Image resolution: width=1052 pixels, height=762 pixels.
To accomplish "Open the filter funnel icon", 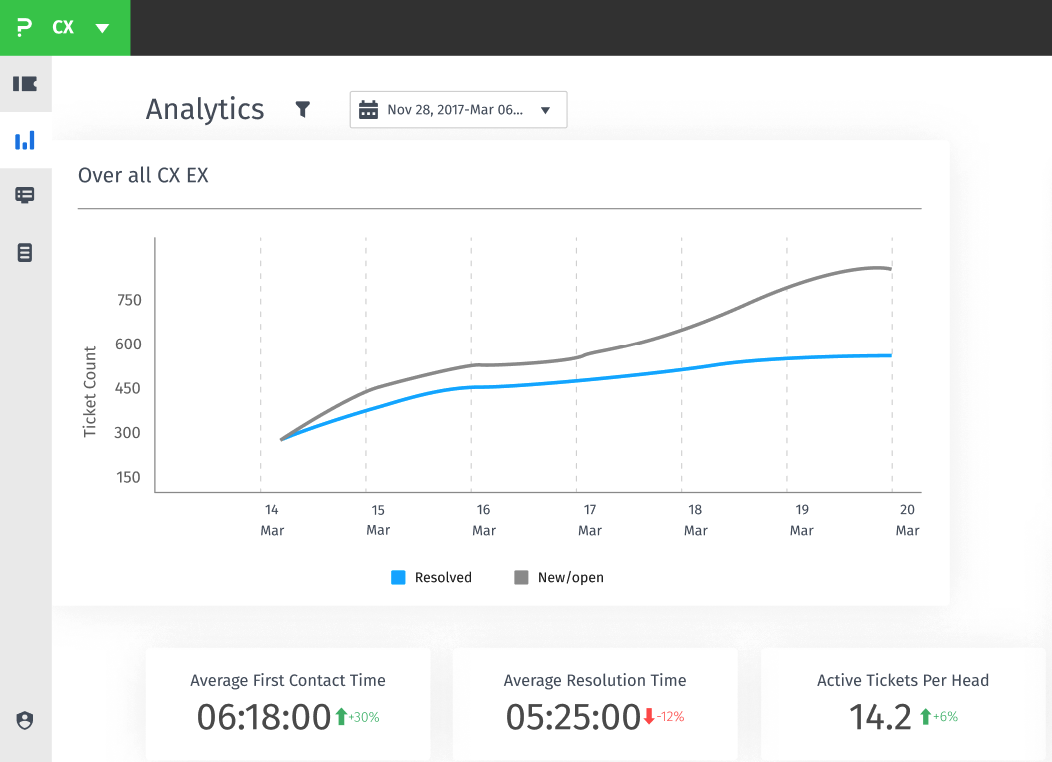I will (x=303, y=109).
